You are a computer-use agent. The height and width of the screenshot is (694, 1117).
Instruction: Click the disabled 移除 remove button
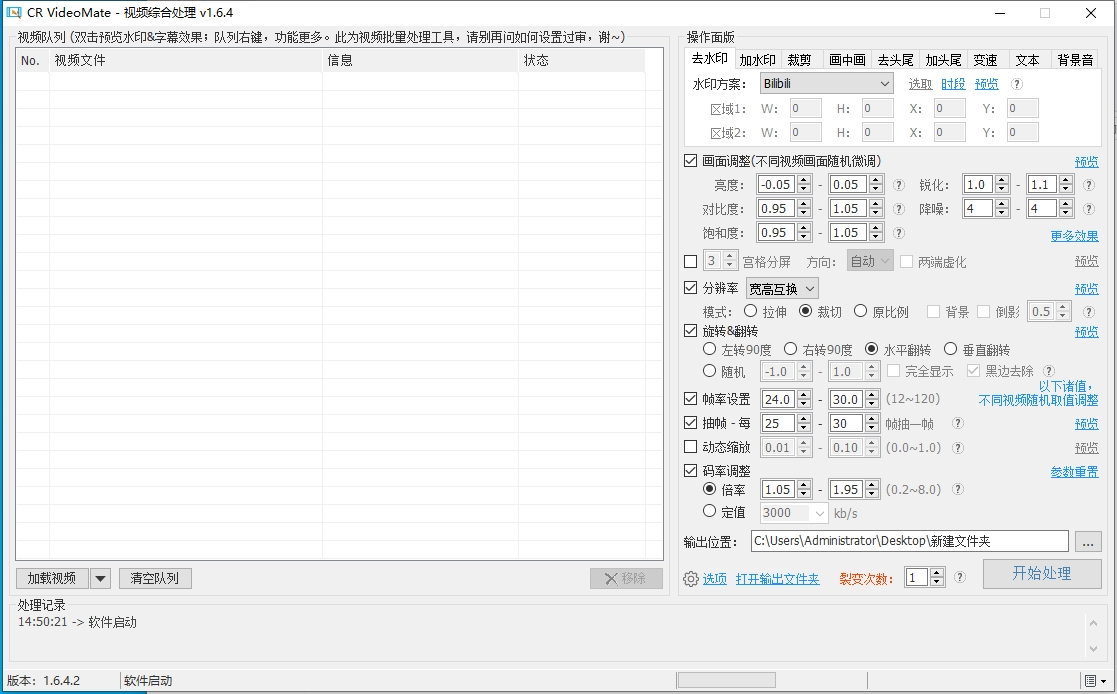[626, 579]
